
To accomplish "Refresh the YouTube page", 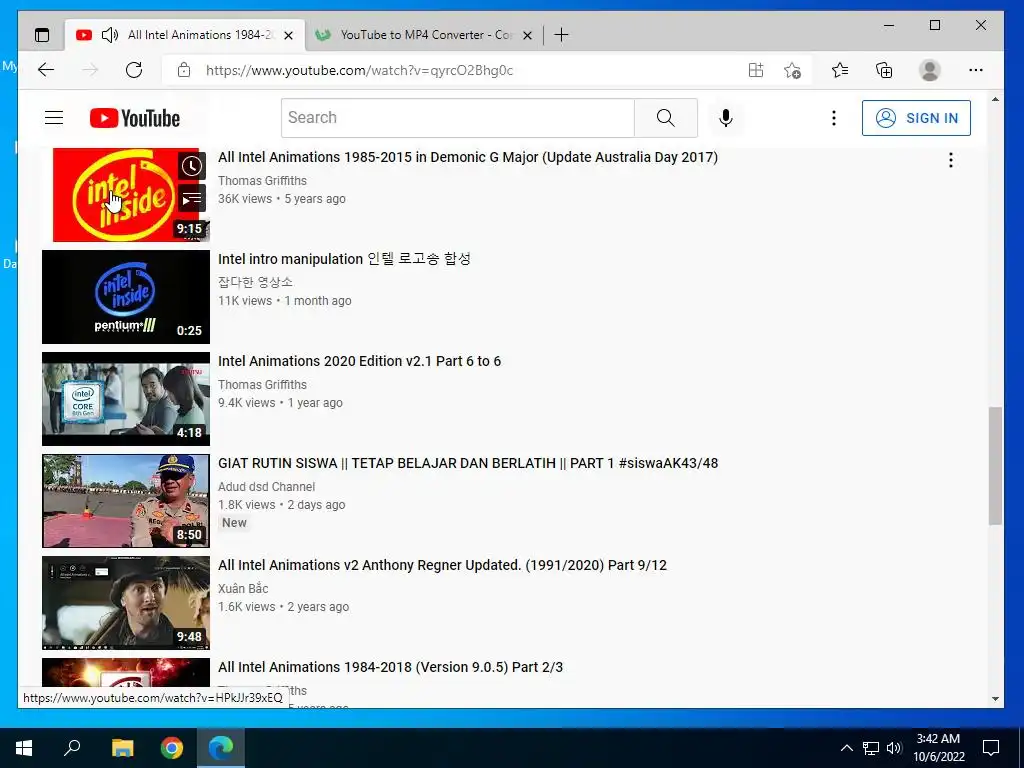I will [134, 70].
